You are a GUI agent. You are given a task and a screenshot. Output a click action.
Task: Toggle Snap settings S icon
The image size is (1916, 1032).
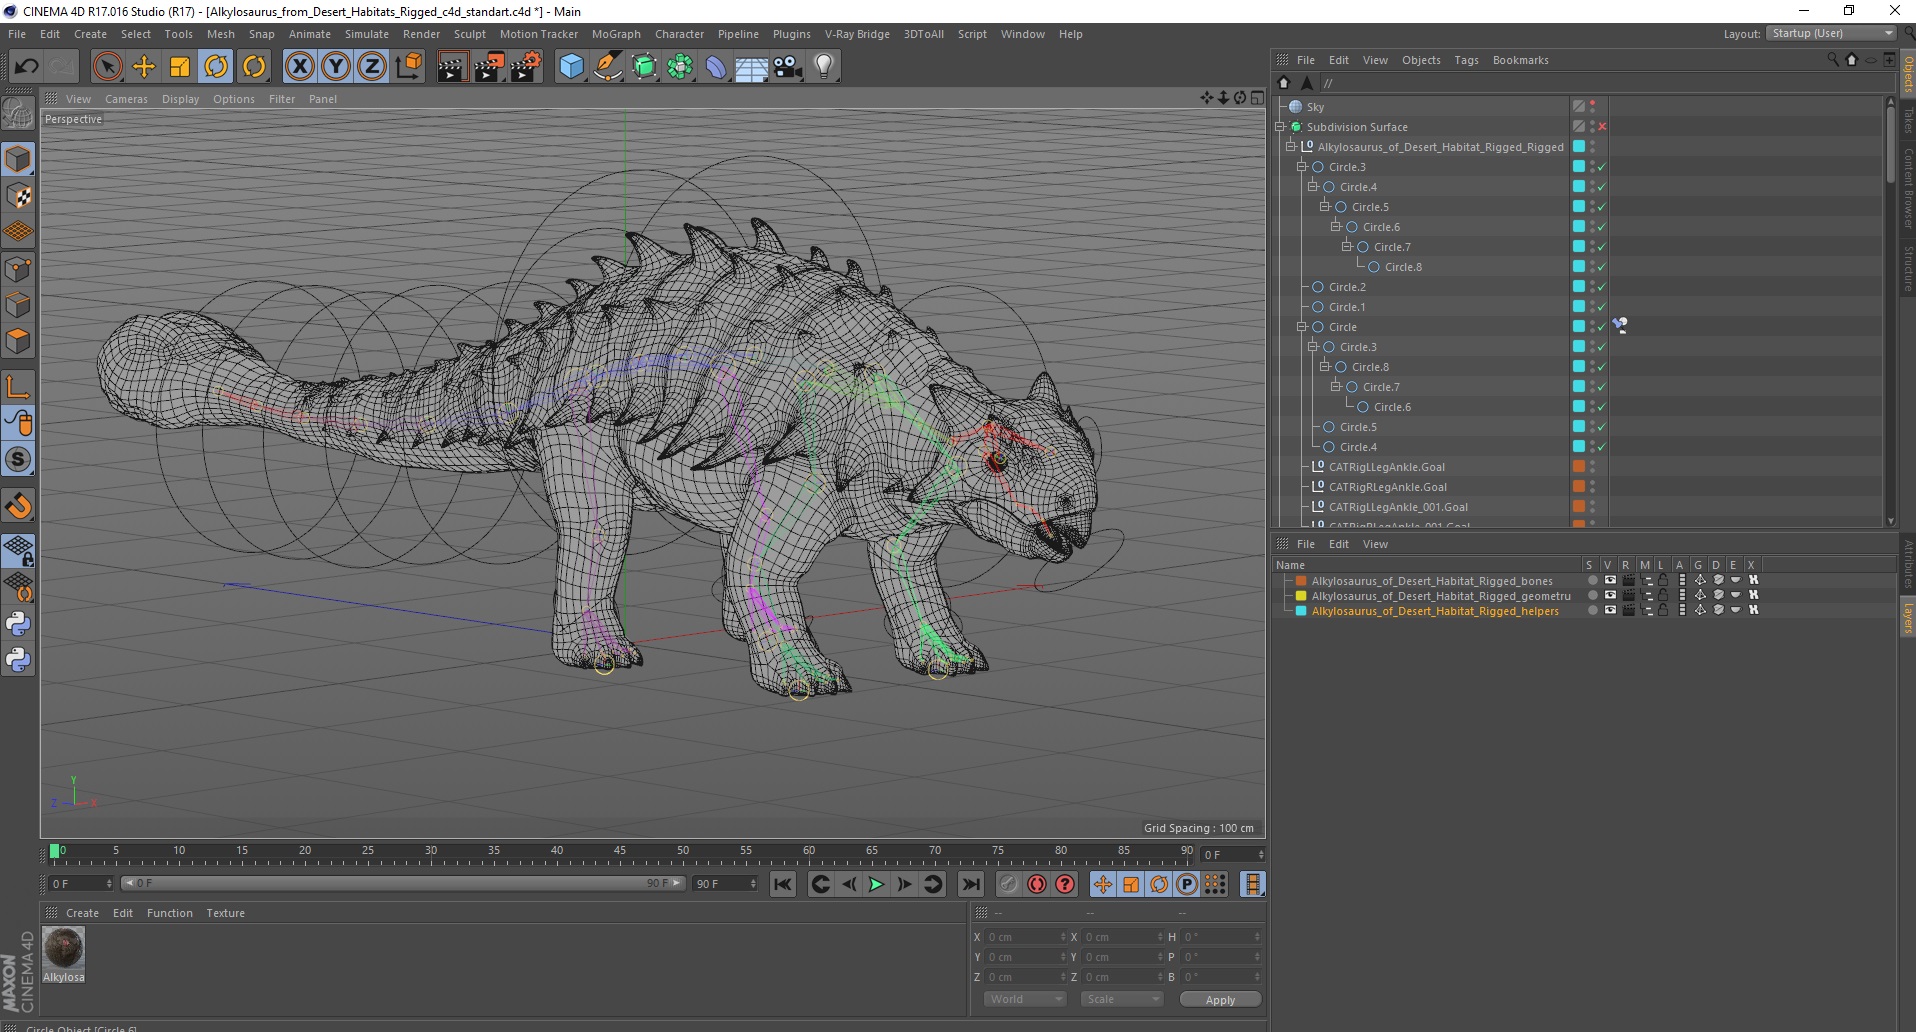(x=18, y=459)
